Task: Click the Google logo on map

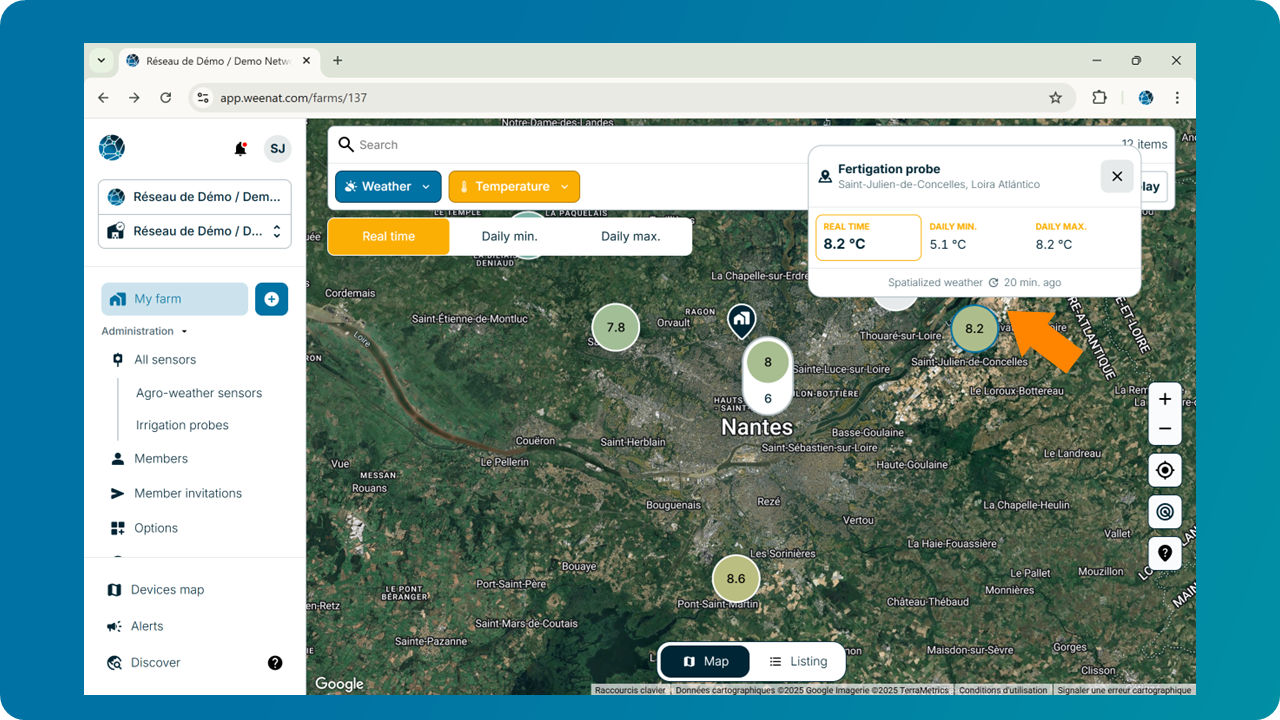Action: pos(340,684)
